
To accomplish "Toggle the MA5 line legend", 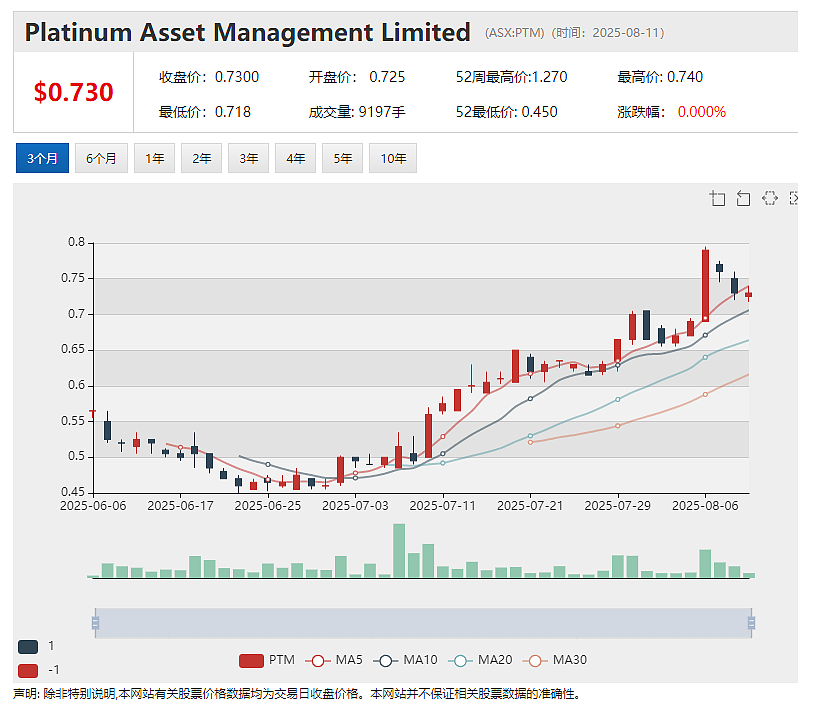I will click(x=334, y=660).
